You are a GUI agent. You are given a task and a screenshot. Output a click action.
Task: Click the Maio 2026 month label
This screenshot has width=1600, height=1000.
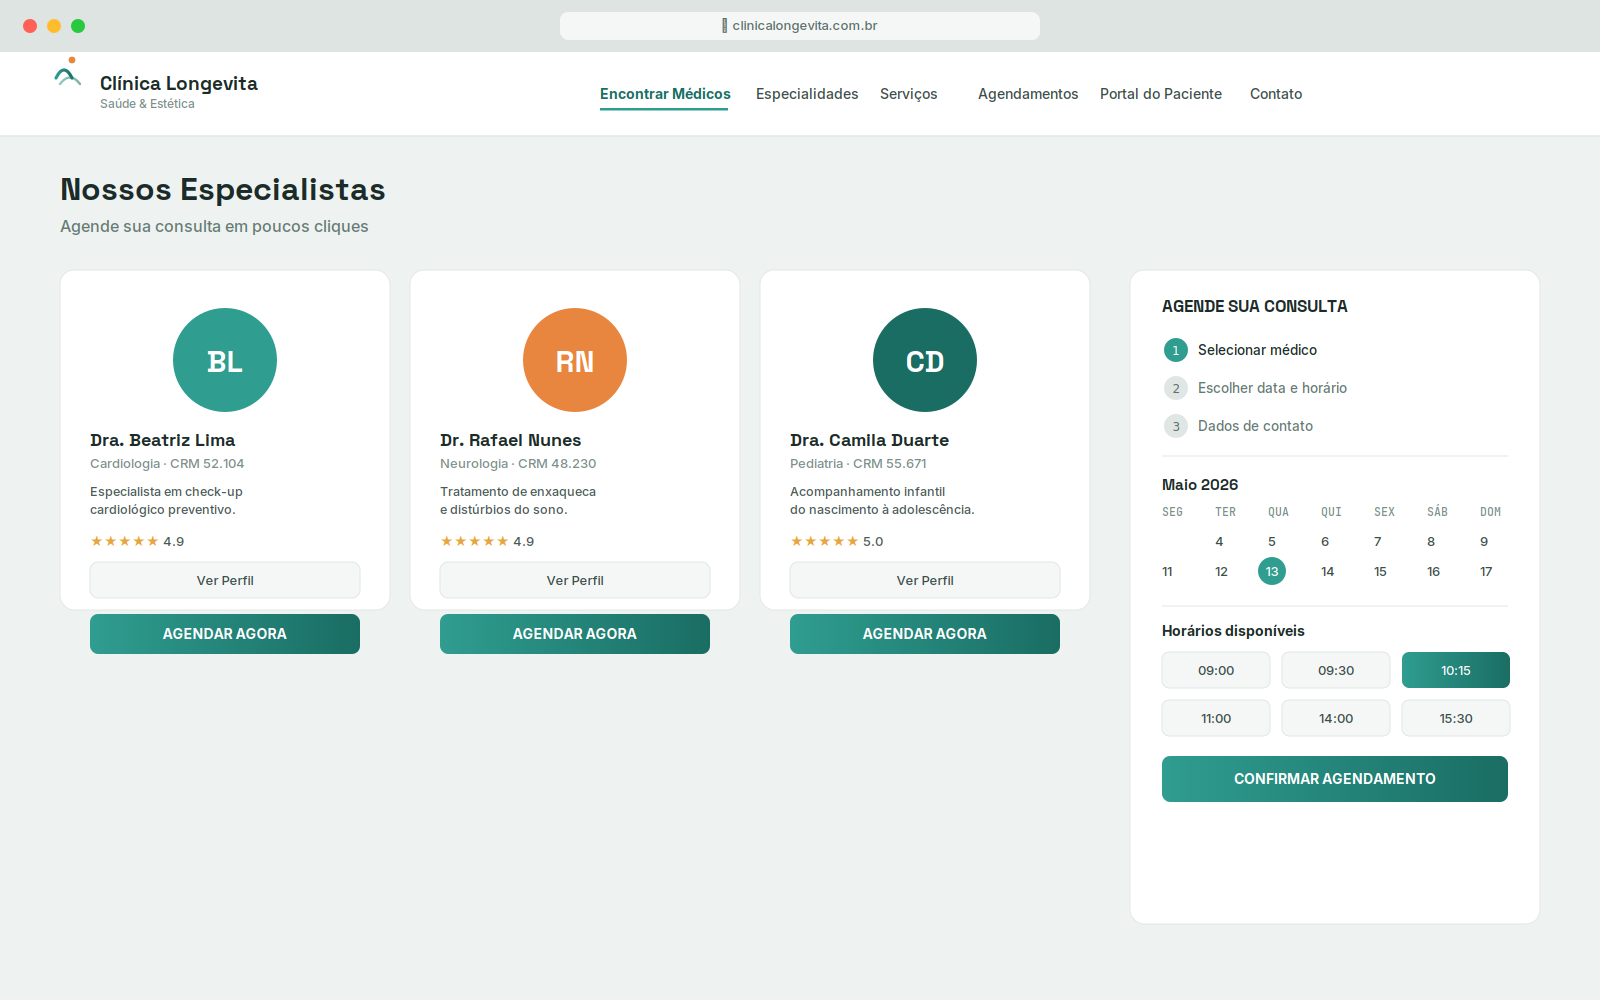[1200, 485]
